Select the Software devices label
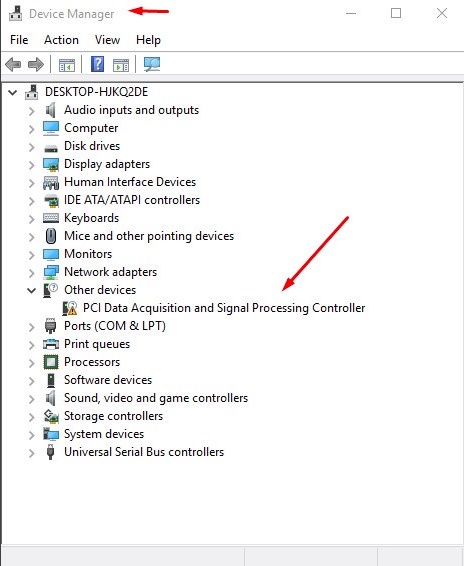 pos(108,380)
